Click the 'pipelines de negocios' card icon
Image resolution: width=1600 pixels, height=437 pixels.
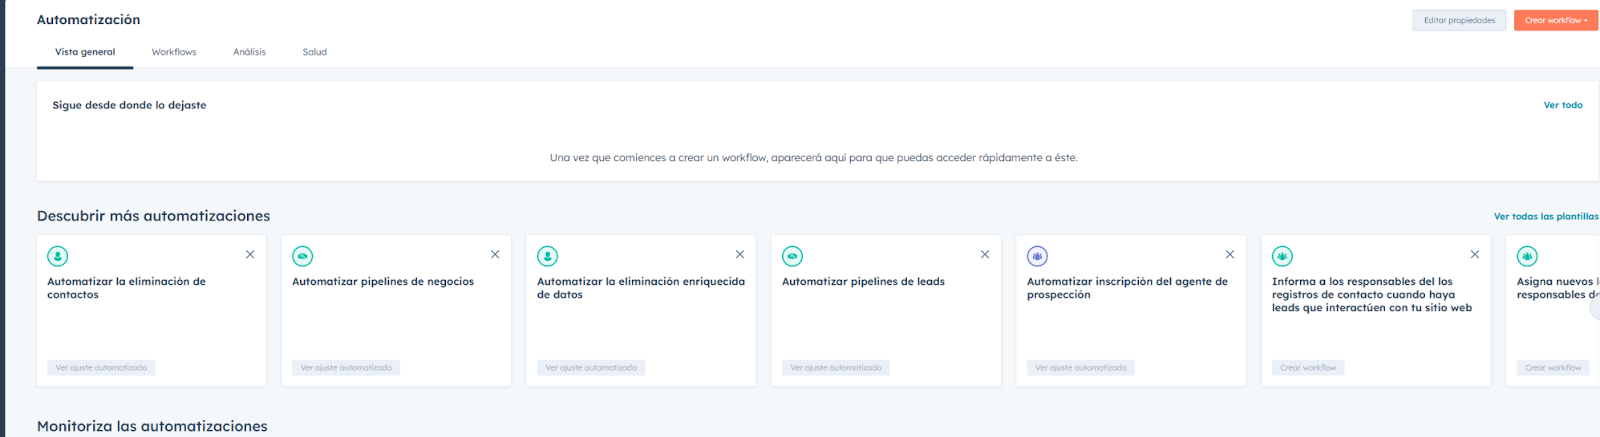tap(302, 256)
